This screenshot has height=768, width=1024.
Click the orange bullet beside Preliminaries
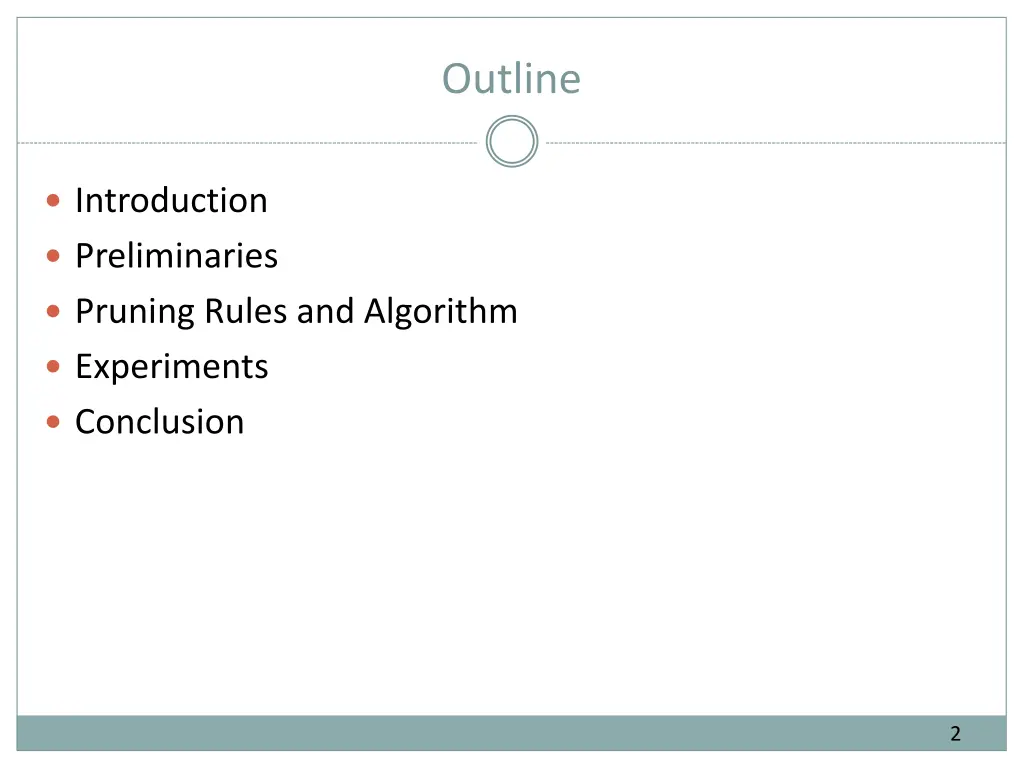click(x=54, y=255)
